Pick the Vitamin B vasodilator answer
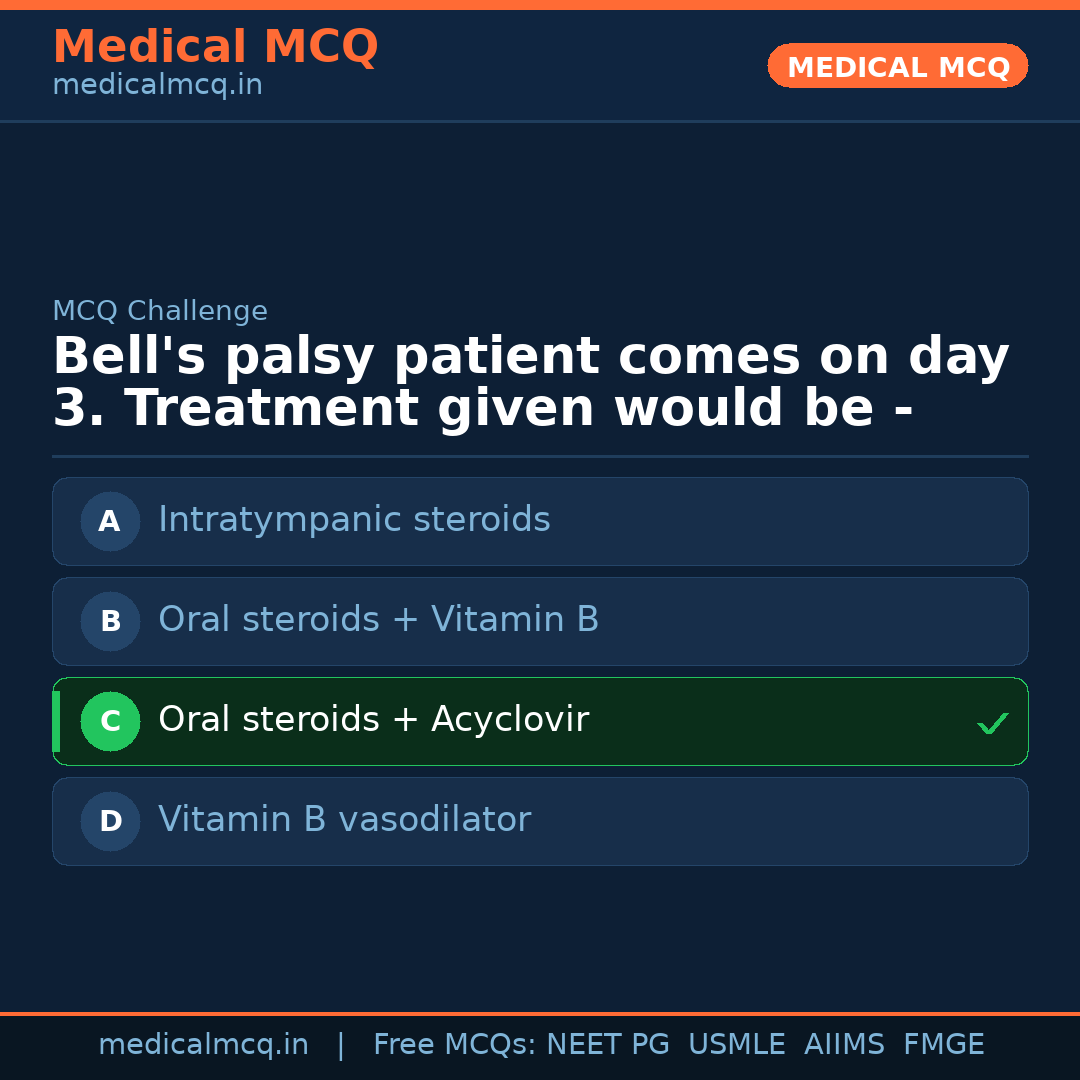 coord(344,820)
